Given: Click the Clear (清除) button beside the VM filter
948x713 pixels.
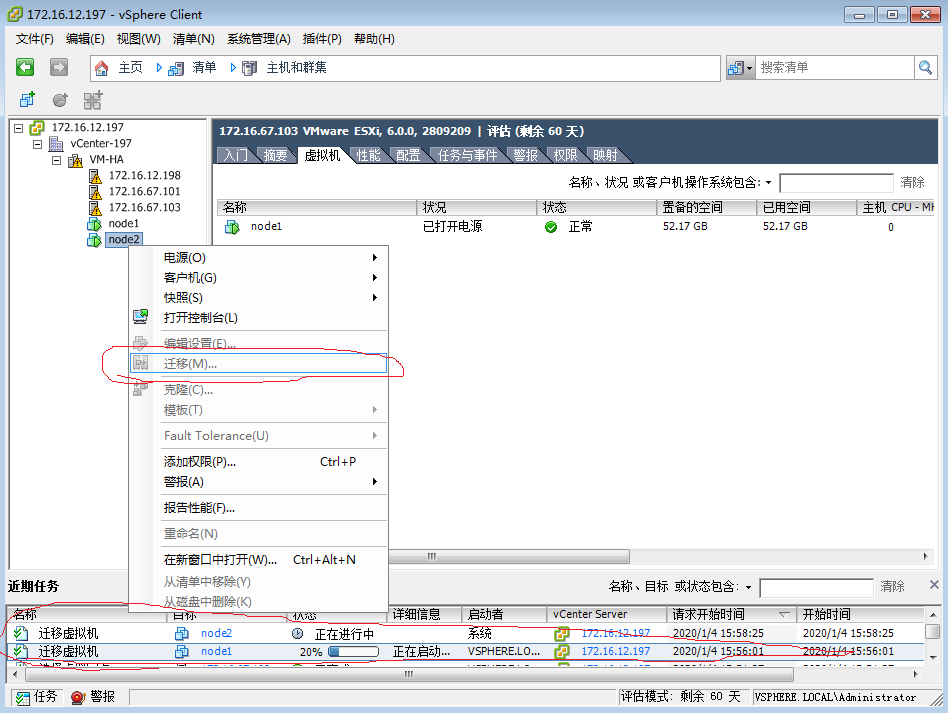Looking at the screenshot, I should (x=912, y=182).
